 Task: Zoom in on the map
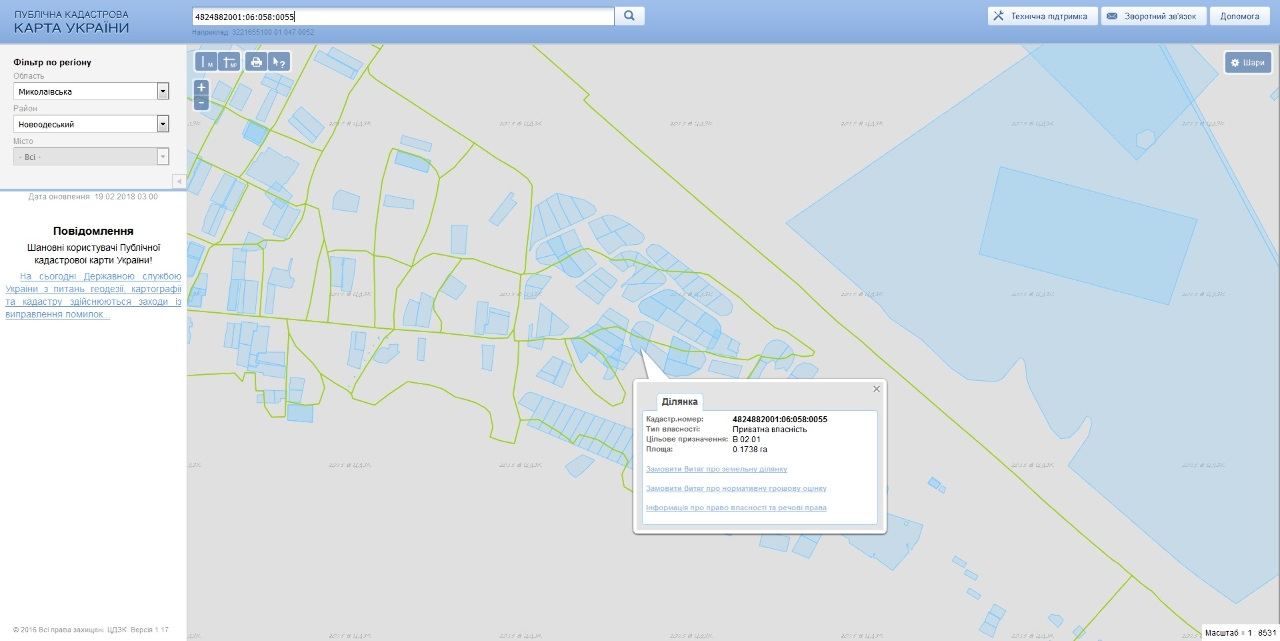click(x=201, y=87)
